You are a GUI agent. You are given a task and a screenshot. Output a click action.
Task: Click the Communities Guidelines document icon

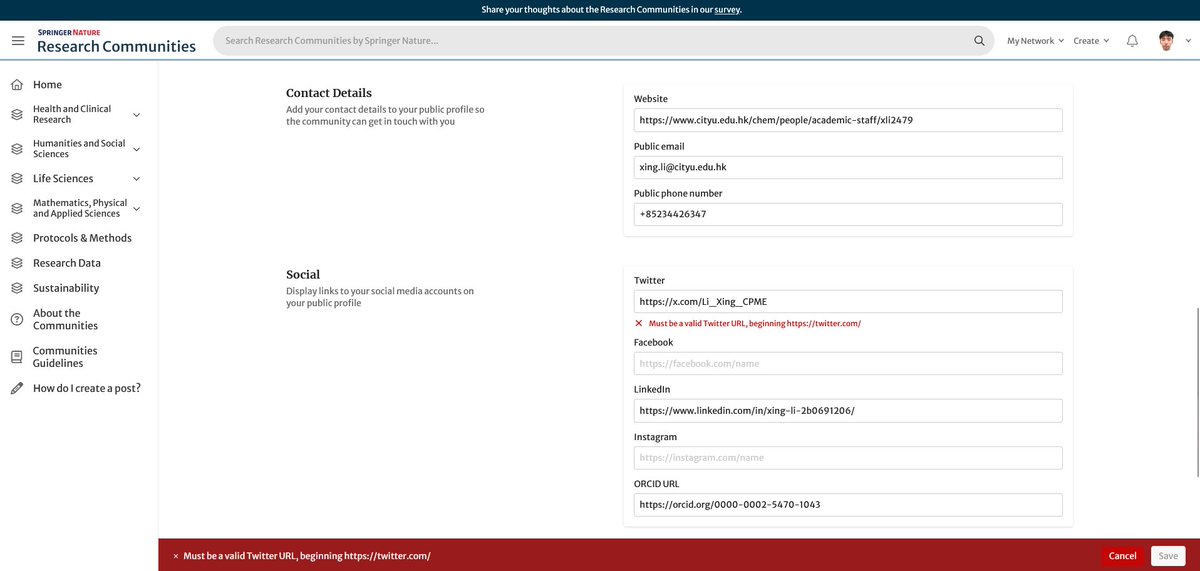17,357
